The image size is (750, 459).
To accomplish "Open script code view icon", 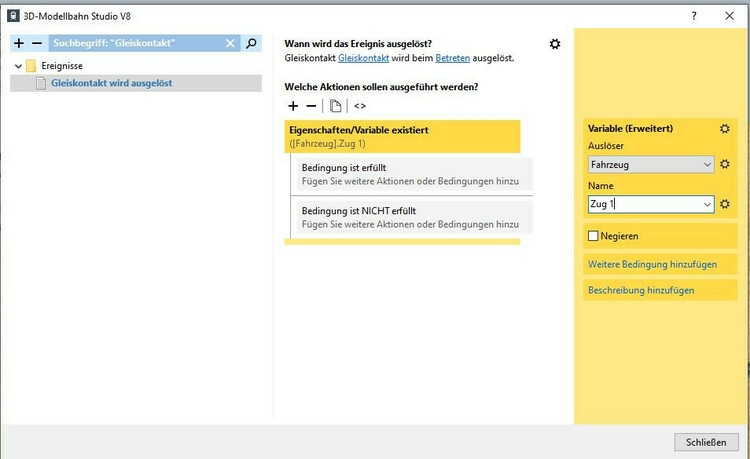I will [x=360, y=106].
